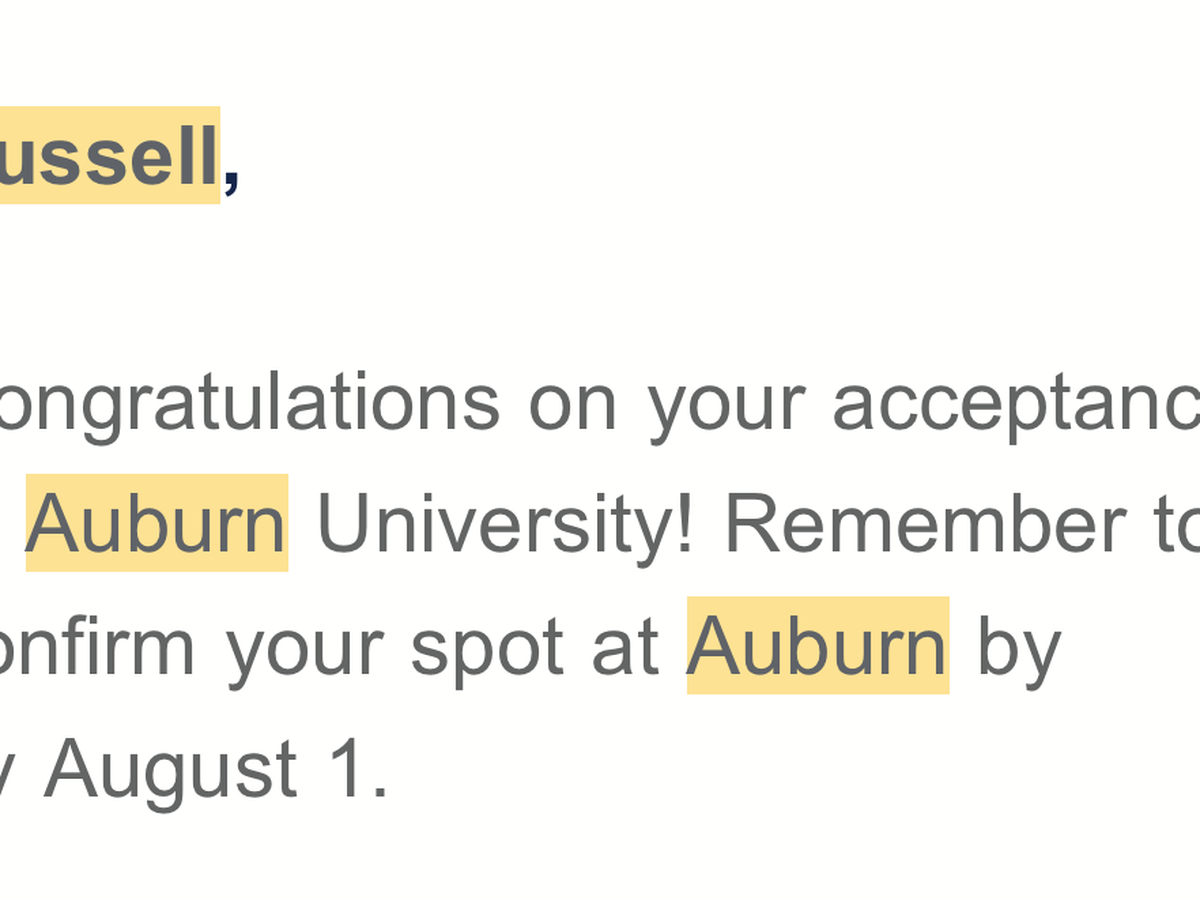The width and height of the screenshot is (1200, 900).
Task: Click the highlighted name field ending in 'ussell'
Action: point(109,155)
